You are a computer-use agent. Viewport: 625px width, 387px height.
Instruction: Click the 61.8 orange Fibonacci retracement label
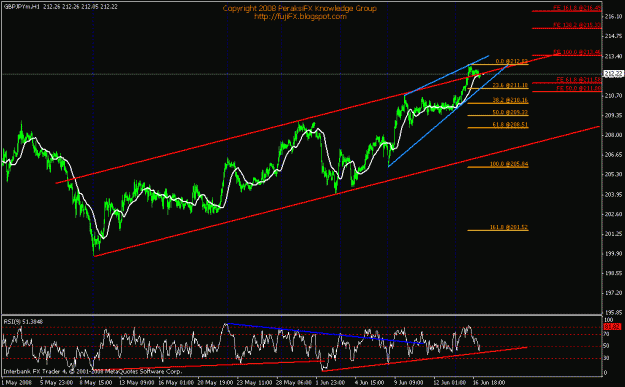[510, 125]
